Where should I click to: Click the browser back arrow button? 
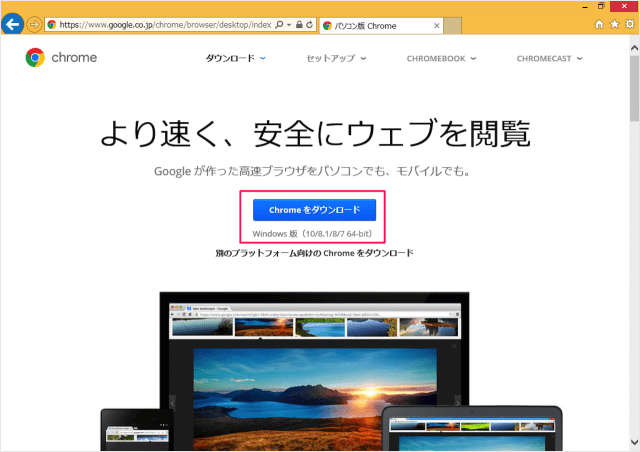click(x=13, y=23)
